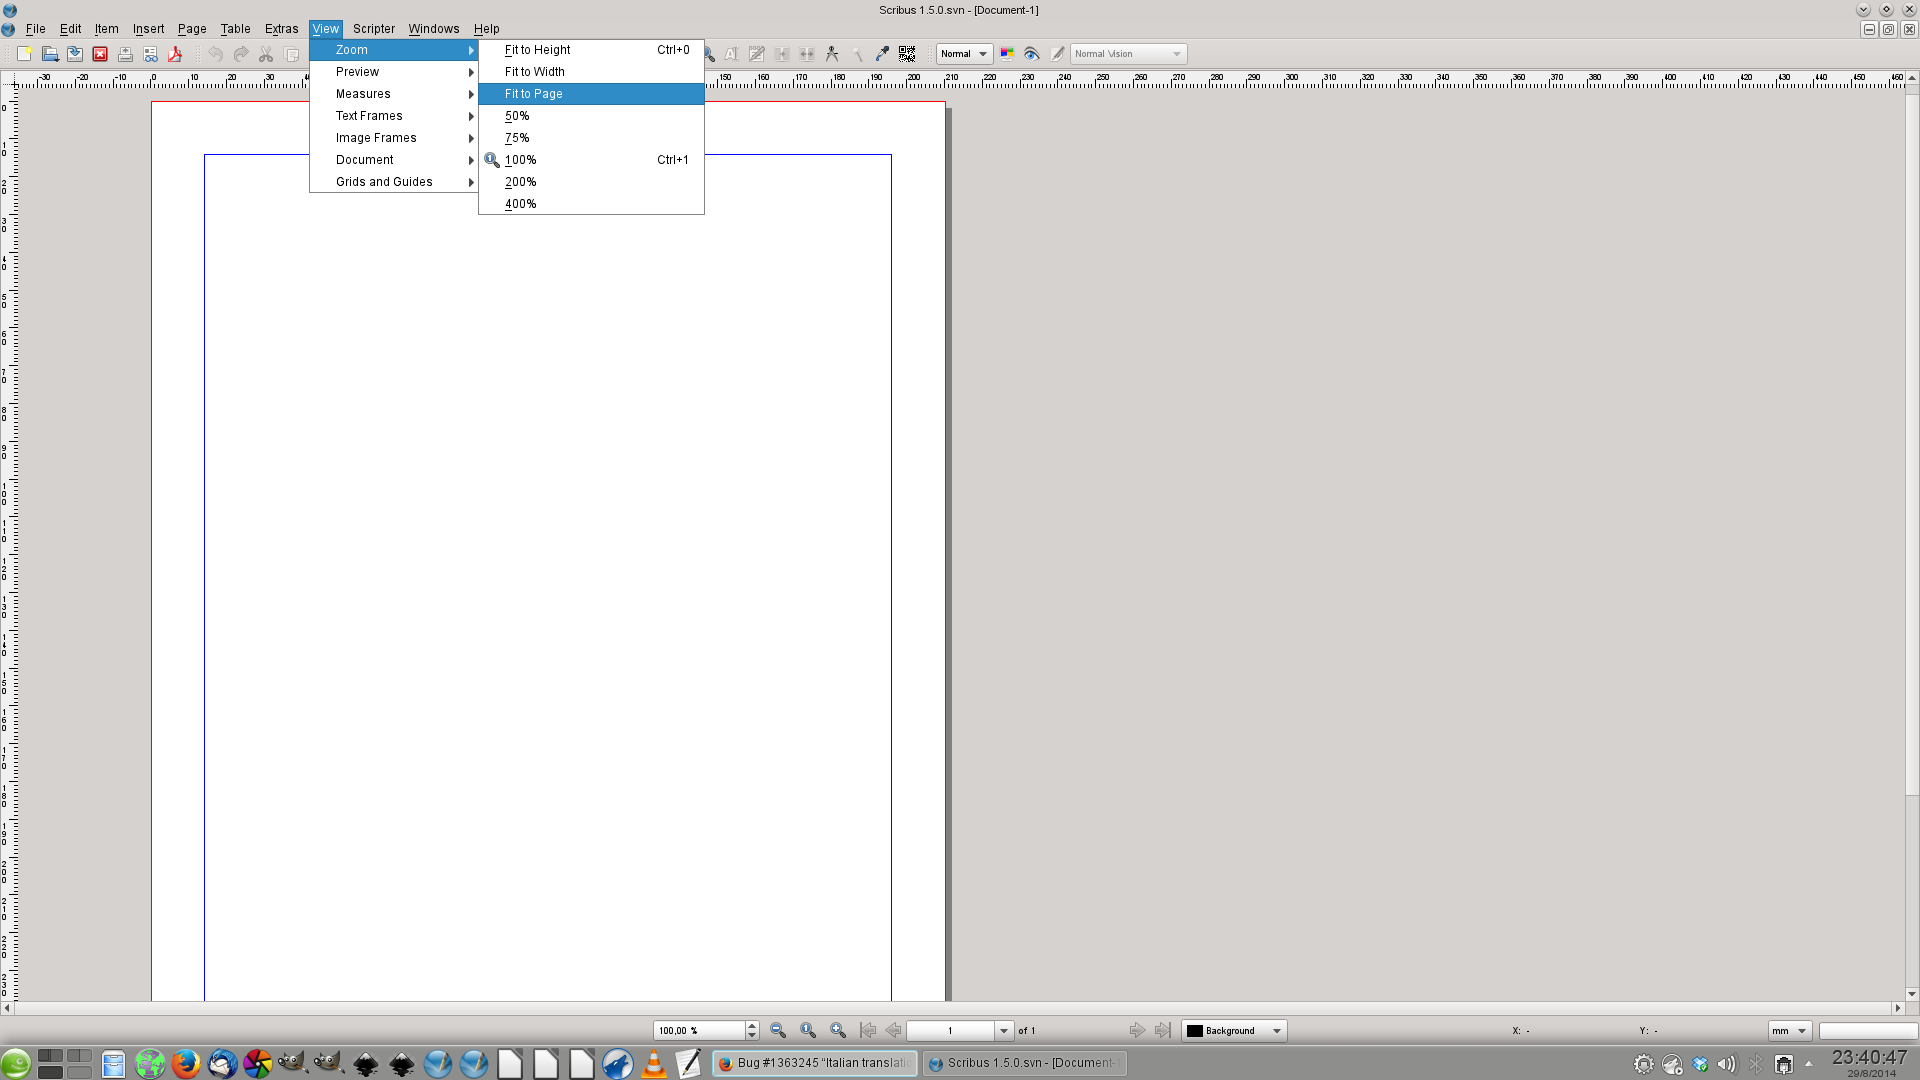Click the New document icon
This screenshot has height=1080, width=1920.
(25, 54)
